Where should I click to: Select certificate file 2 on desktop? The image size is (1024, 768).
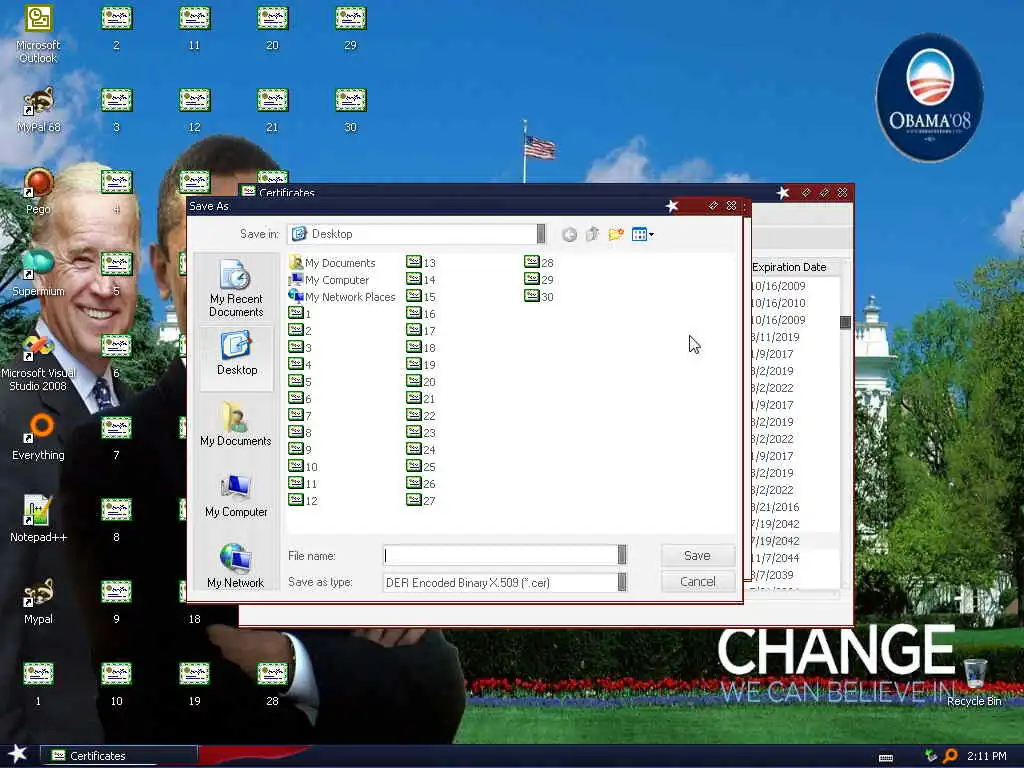coord(116,28)
